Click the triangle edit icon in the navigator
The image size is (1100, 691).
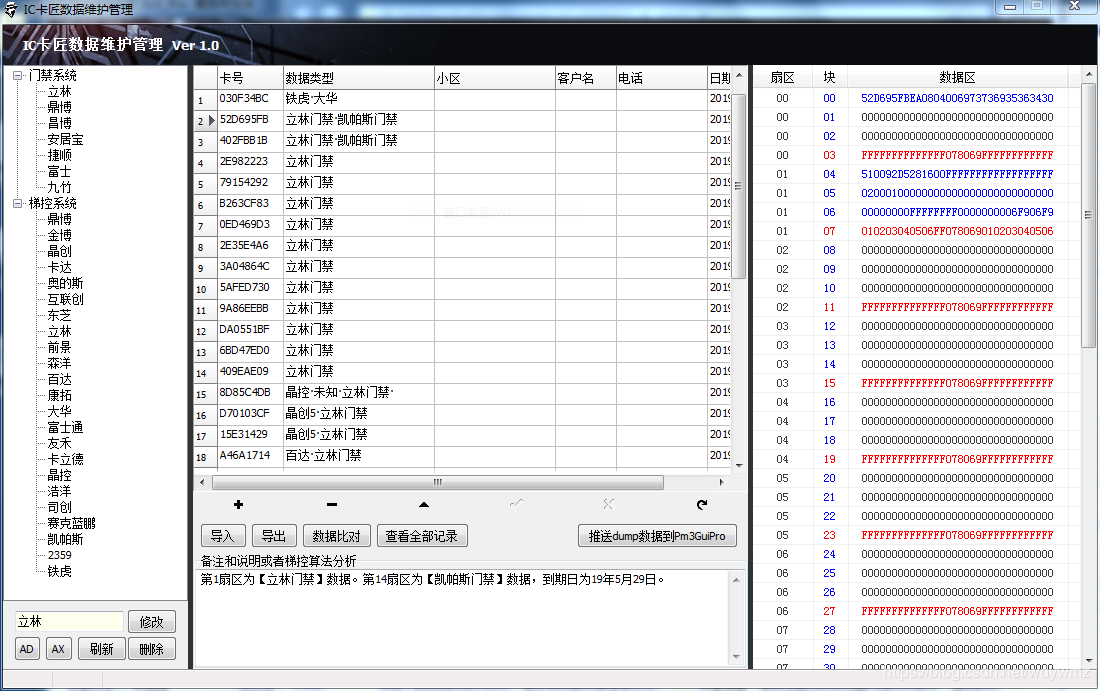pos(424,504)
